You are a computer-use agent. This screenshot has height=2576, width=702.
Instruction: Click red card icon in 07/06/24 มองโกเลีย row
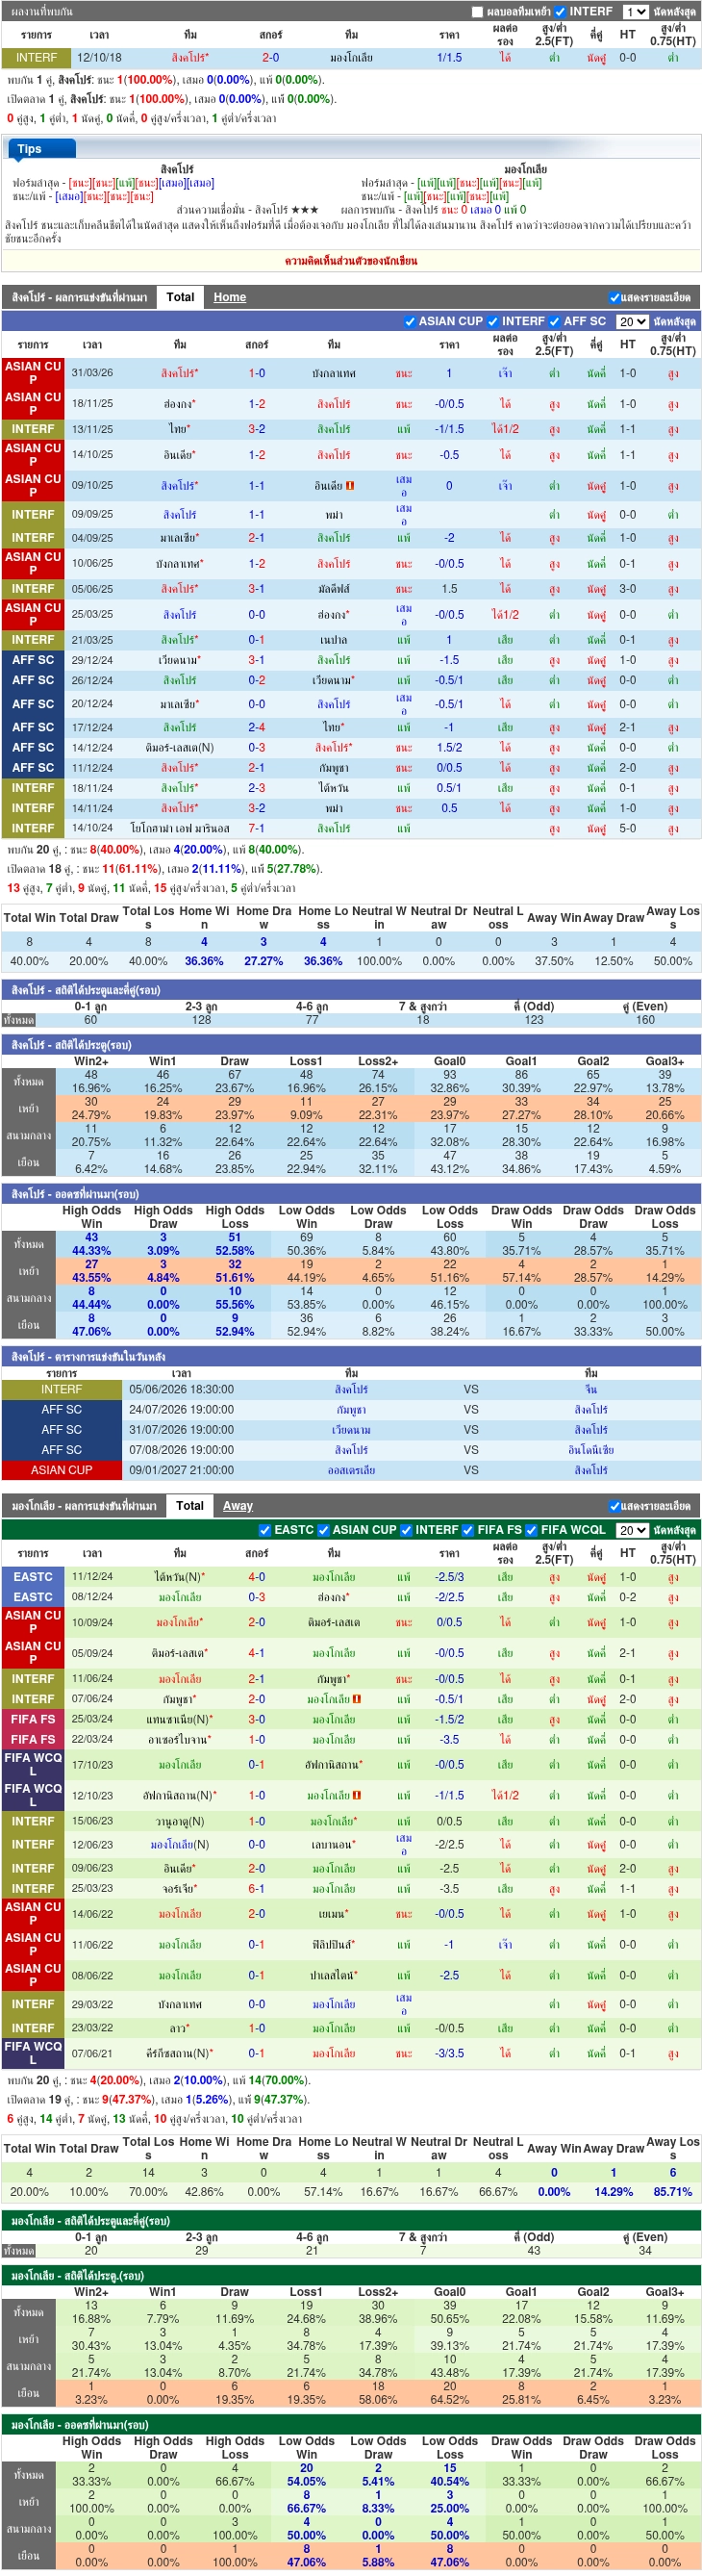click(x=357, y=1699)
